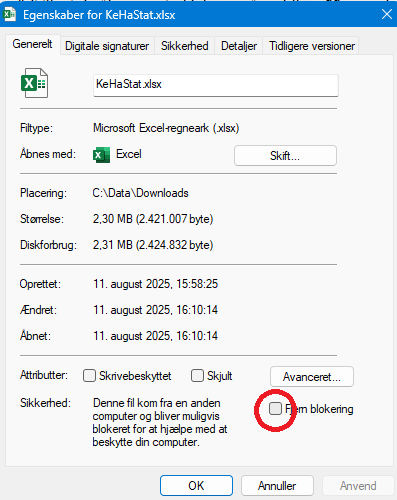397x500 pixels.
Task: Tick the Skjult checkbox
Action: pos(197,375)
